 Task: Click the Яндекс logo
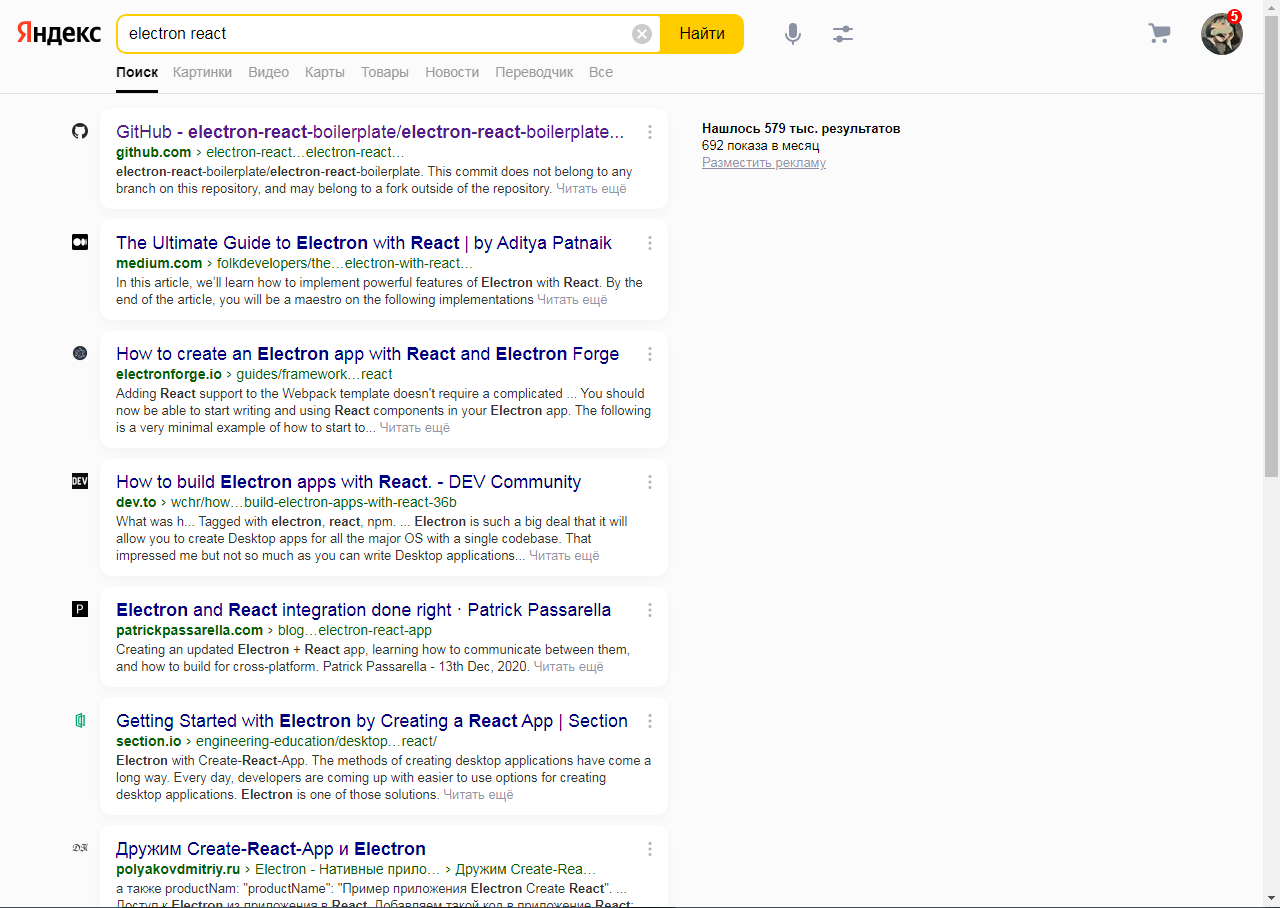(59, 33)
